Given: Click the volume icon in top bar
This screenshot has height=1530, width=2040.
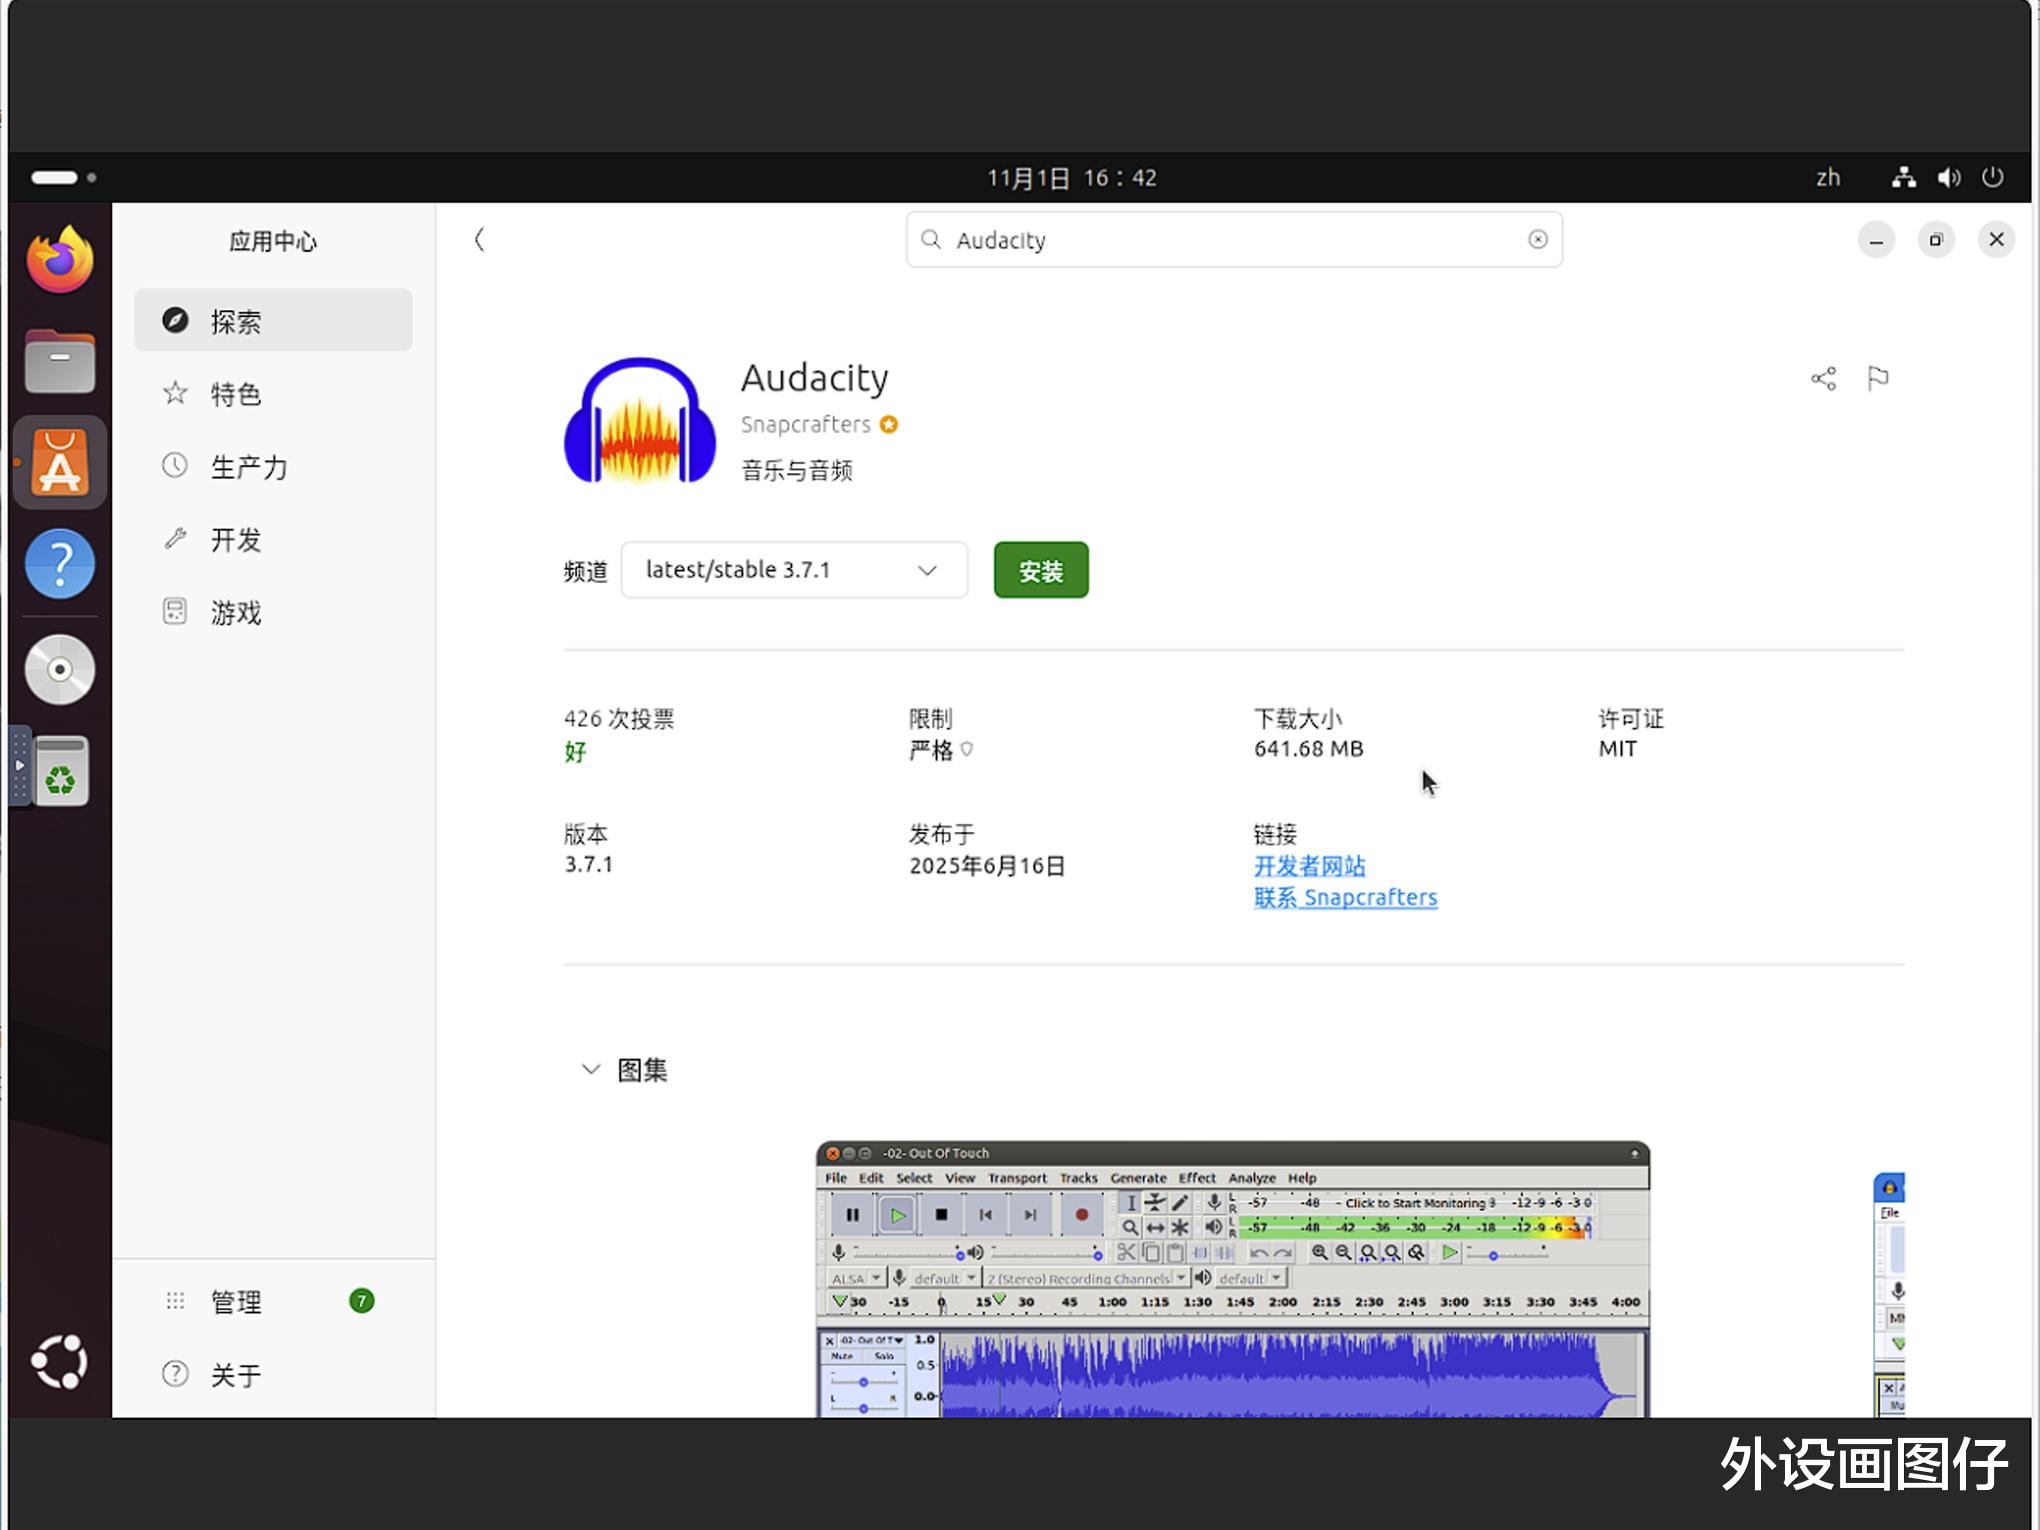Looking at the screenshot, I should point(1948,178).
